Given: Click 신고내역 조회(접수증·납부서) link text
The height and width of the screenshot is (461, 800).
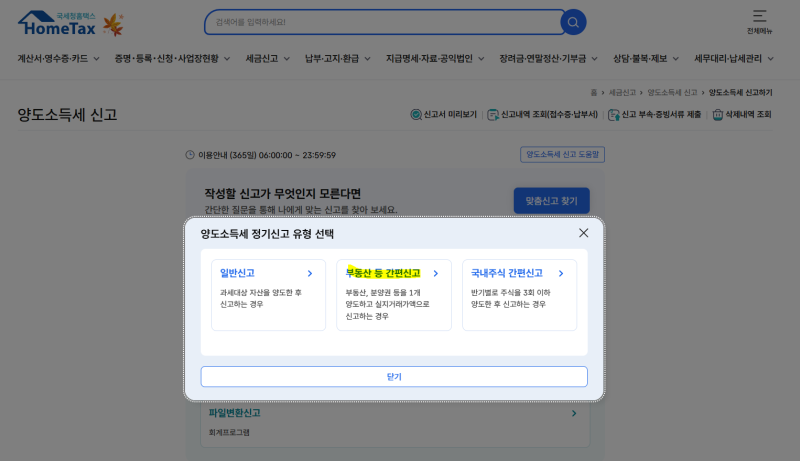Looking at the screenshot, I should coord(549,115).
